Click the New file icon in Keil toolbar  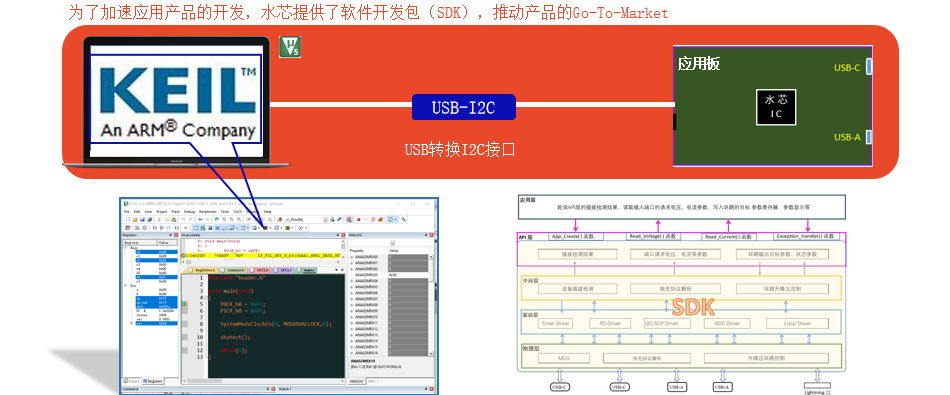(x=128, y=219)
